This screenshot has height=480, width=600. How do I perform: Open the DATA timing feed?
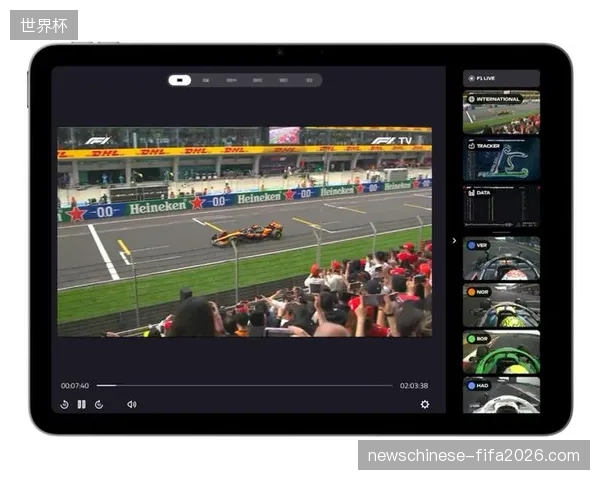(x=501, y=207)
